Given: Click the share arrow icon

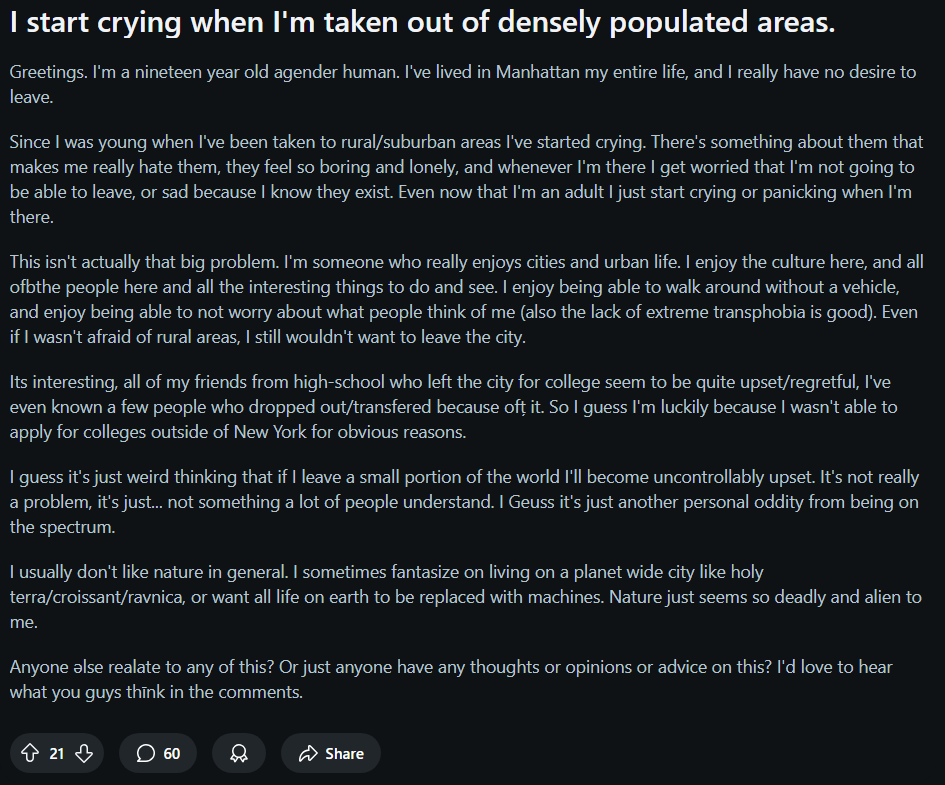Looking at the screenshot, I should coord(308,753).
